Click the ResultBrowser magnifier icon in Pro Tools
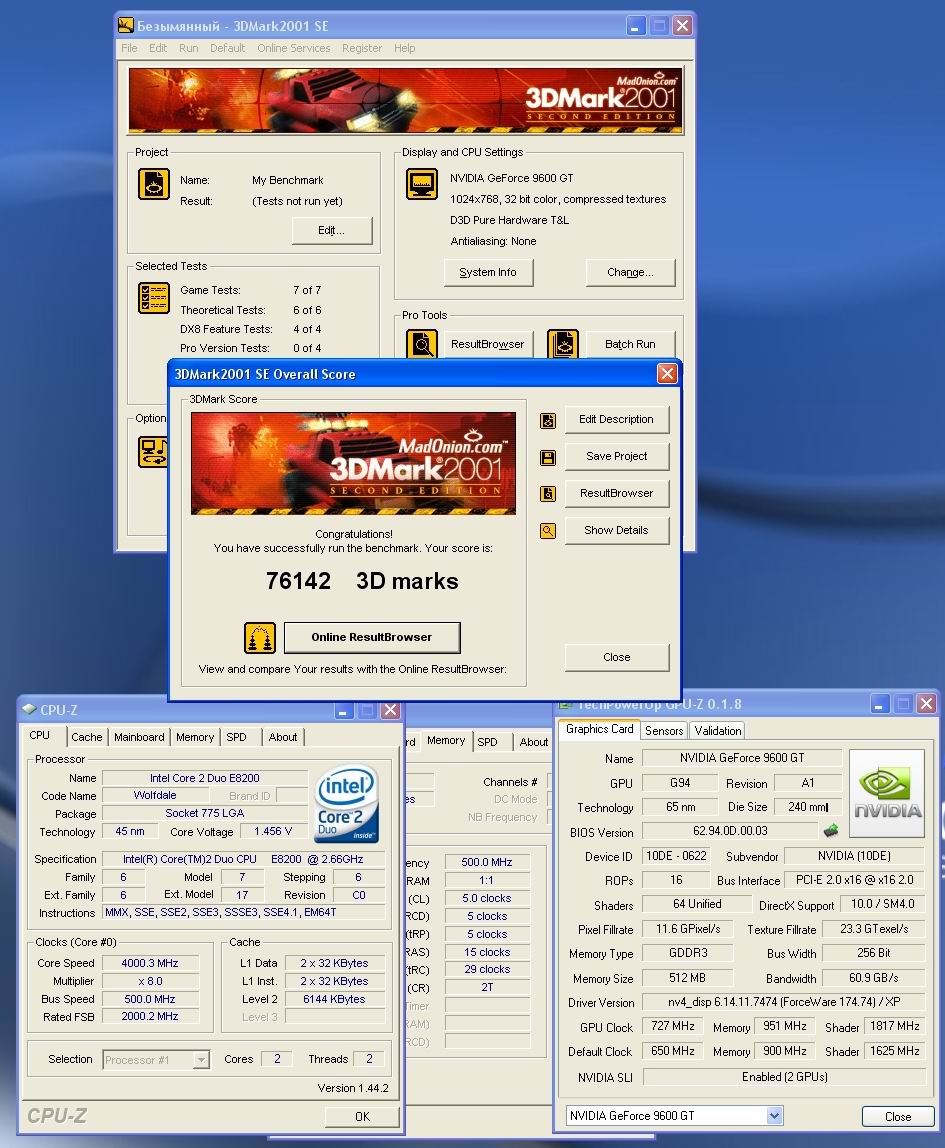The width and height of the screenshot is (945, 1148). pyautogui.click(x=422, y=344)
